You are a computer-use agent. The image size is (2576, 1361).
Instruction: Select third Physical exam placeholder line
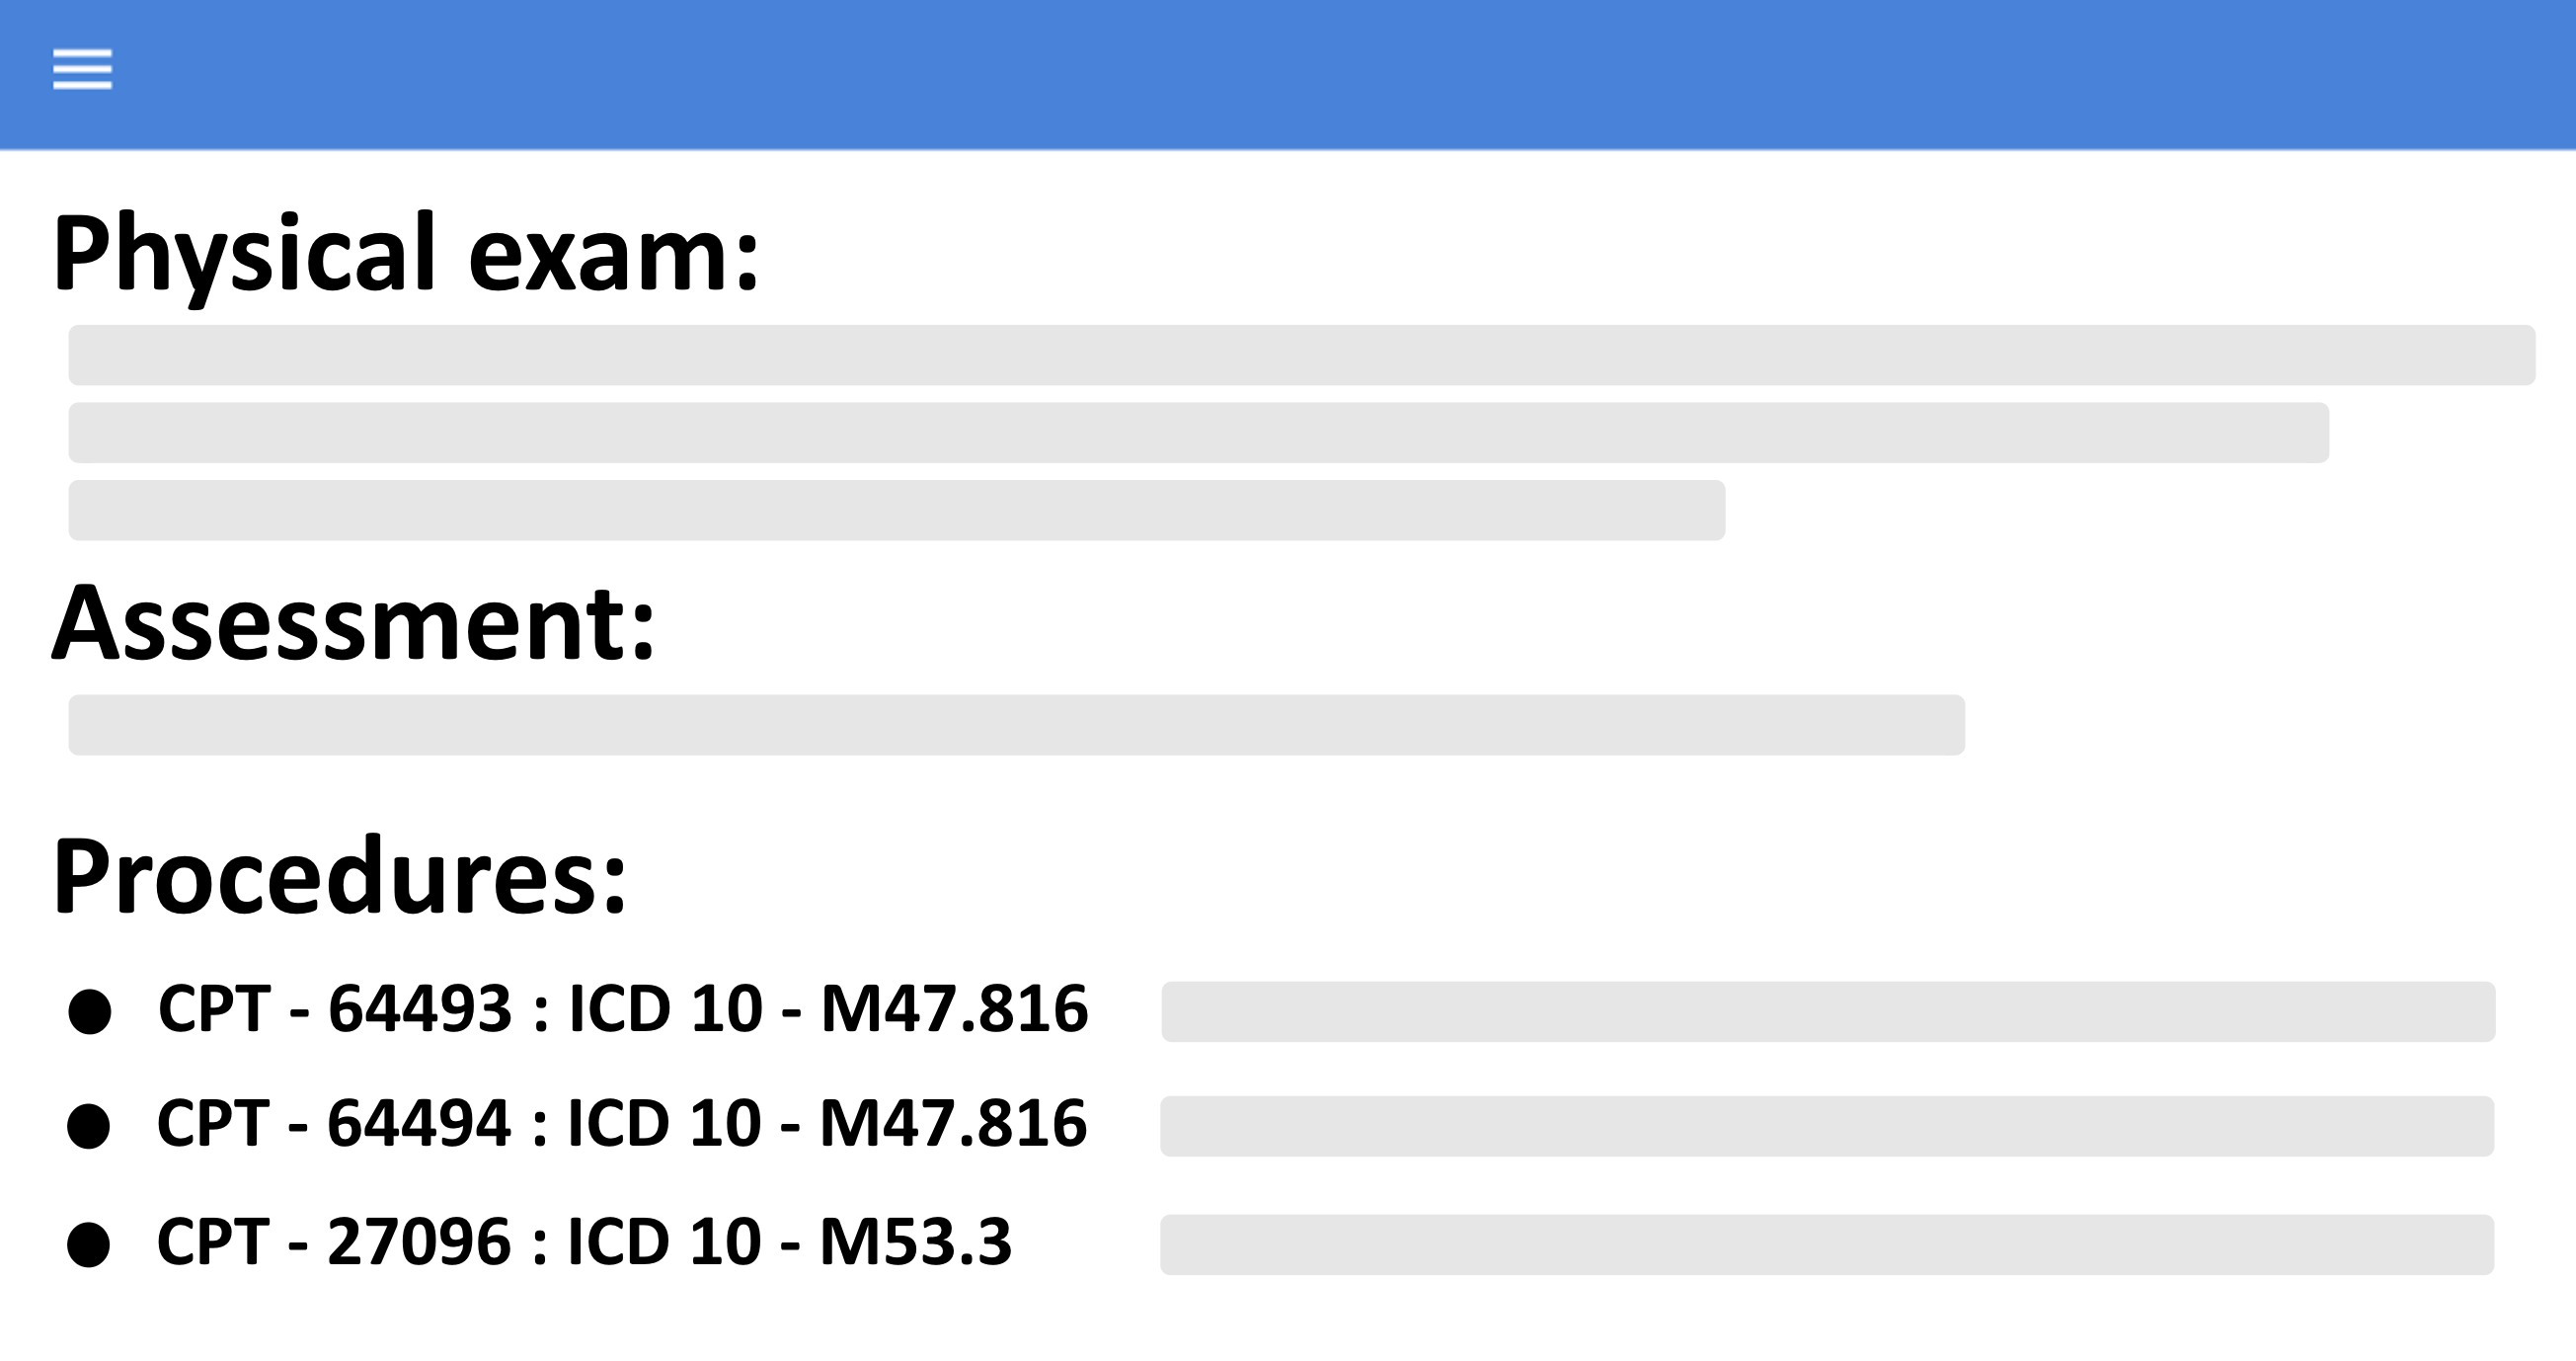click(896, 510)
